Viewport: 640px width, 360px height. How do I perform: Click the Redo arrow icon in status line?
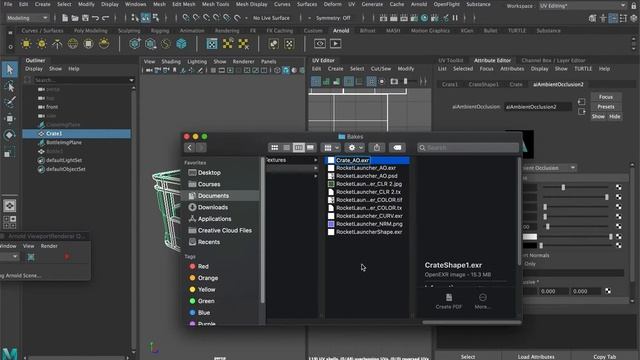(x=105, y=18)
